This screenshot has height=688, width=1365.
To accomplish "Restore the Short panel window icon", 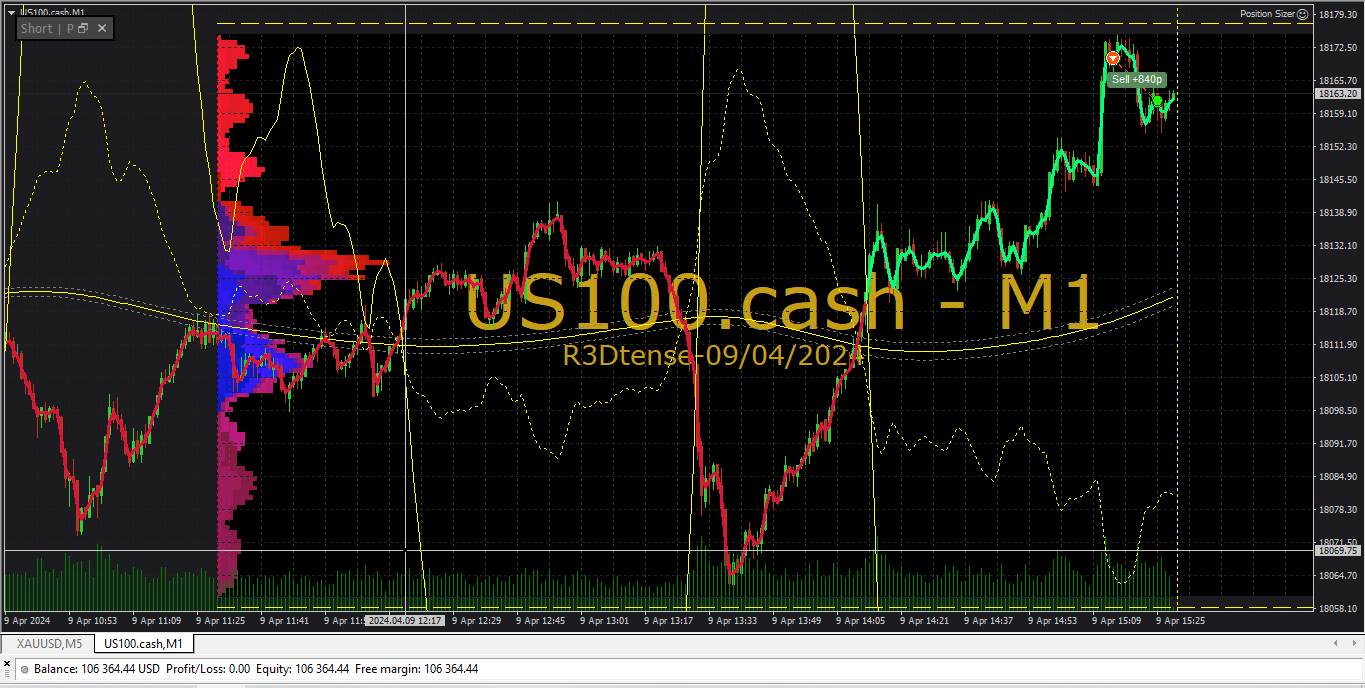I will [x=83, y=28].
